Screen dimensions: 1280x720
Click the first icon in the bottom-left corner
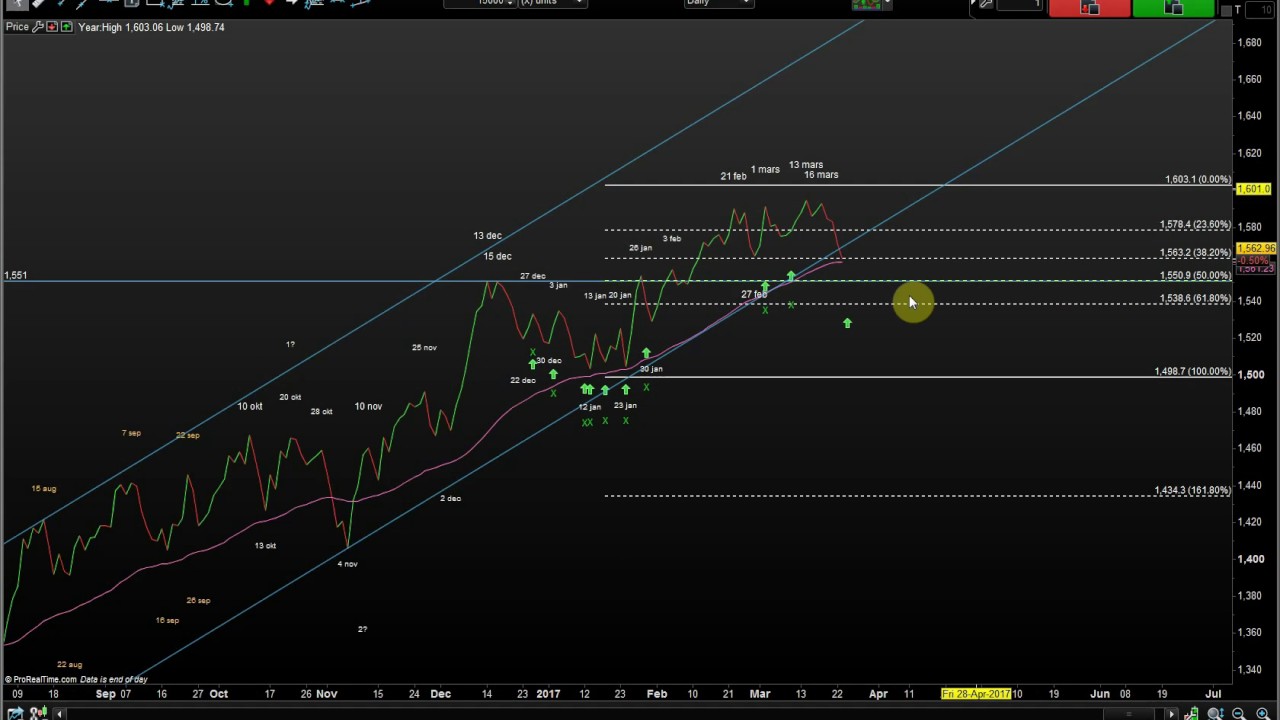(x=16, y=713)
